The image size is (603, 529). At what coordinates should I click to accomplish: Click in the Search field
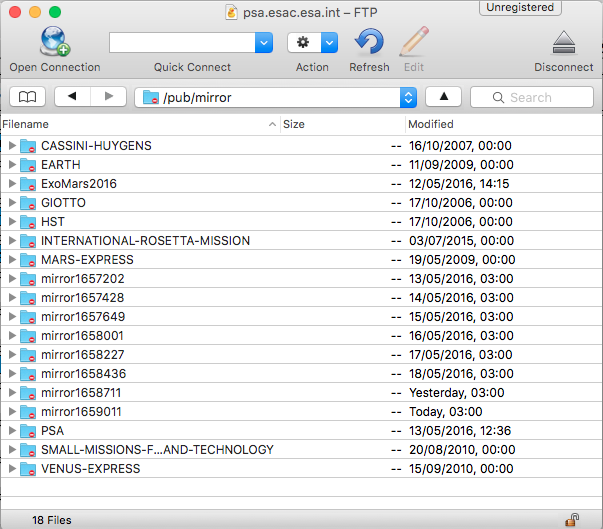[x=531, y=97]
